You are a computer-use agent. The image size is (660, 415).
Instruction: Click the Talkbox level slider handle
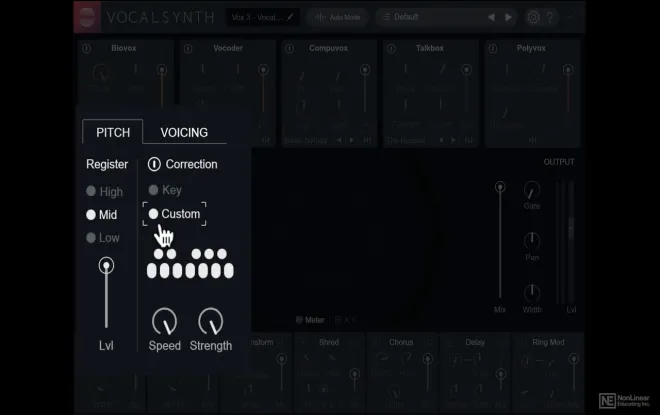click(x=466, y=69)
